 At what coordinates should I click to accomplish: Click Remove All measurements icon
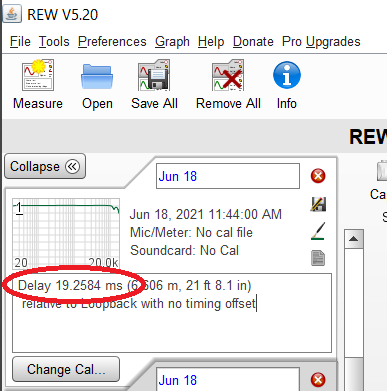tap(228, 75)
